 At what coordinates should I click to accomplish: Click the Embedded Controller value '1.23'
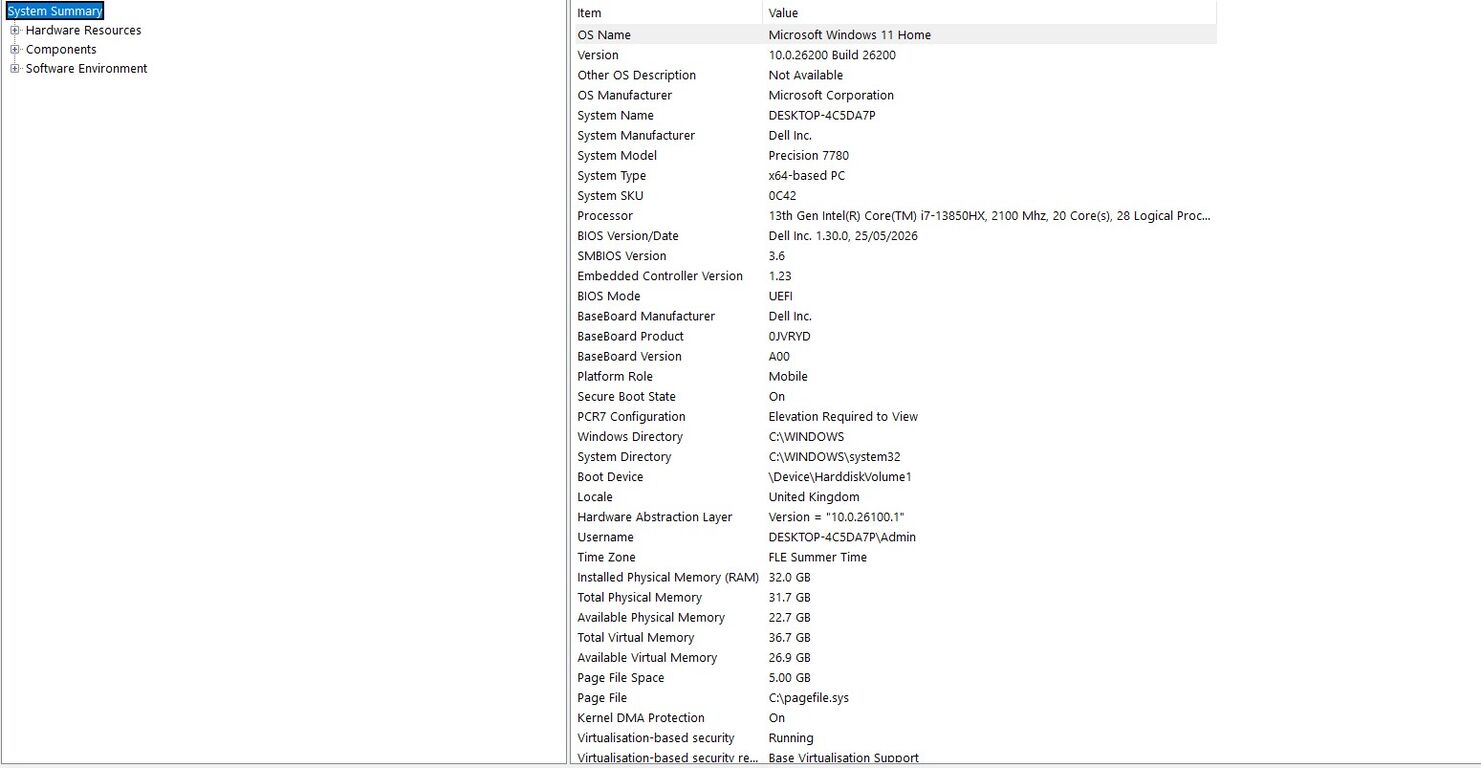click(x=780, y=275)
